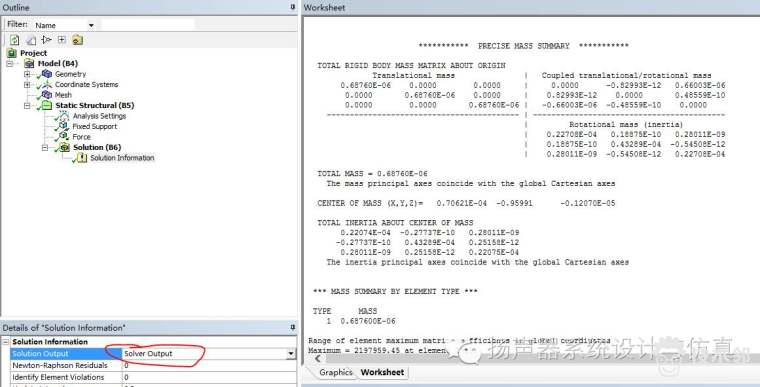Switch to the Worksheet tab
This screenshot has height=387, width=760.
point(382,372)
